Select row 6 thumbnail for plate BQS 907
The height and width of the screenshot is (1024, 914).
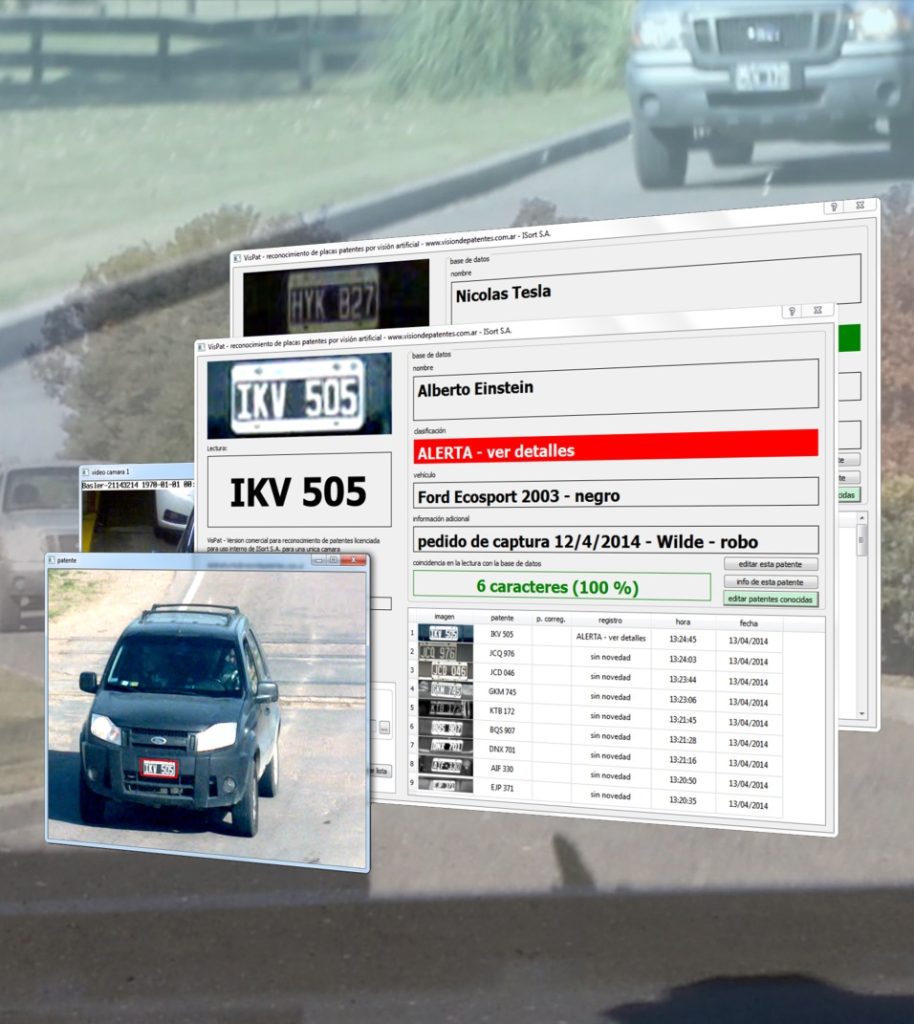coord(445,728)
